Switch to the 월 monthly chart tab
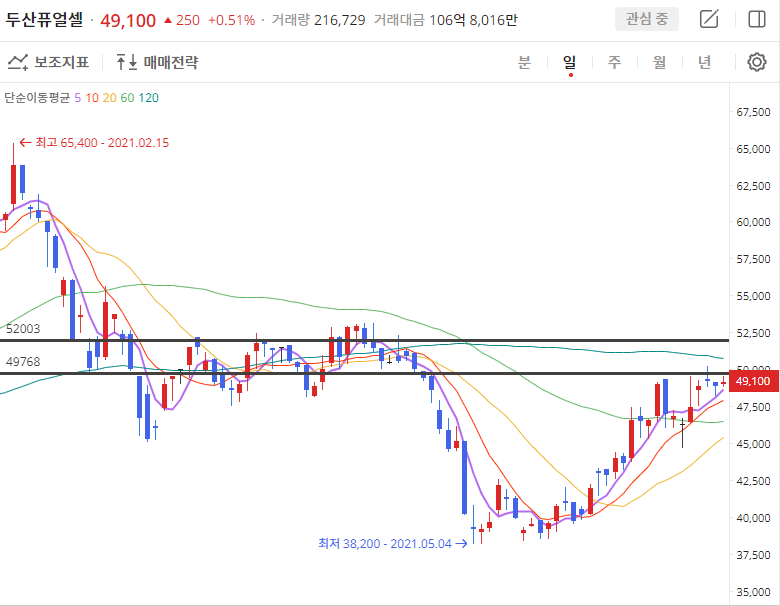This screenshot has height=606, width=780. click(x=660, y=62)
